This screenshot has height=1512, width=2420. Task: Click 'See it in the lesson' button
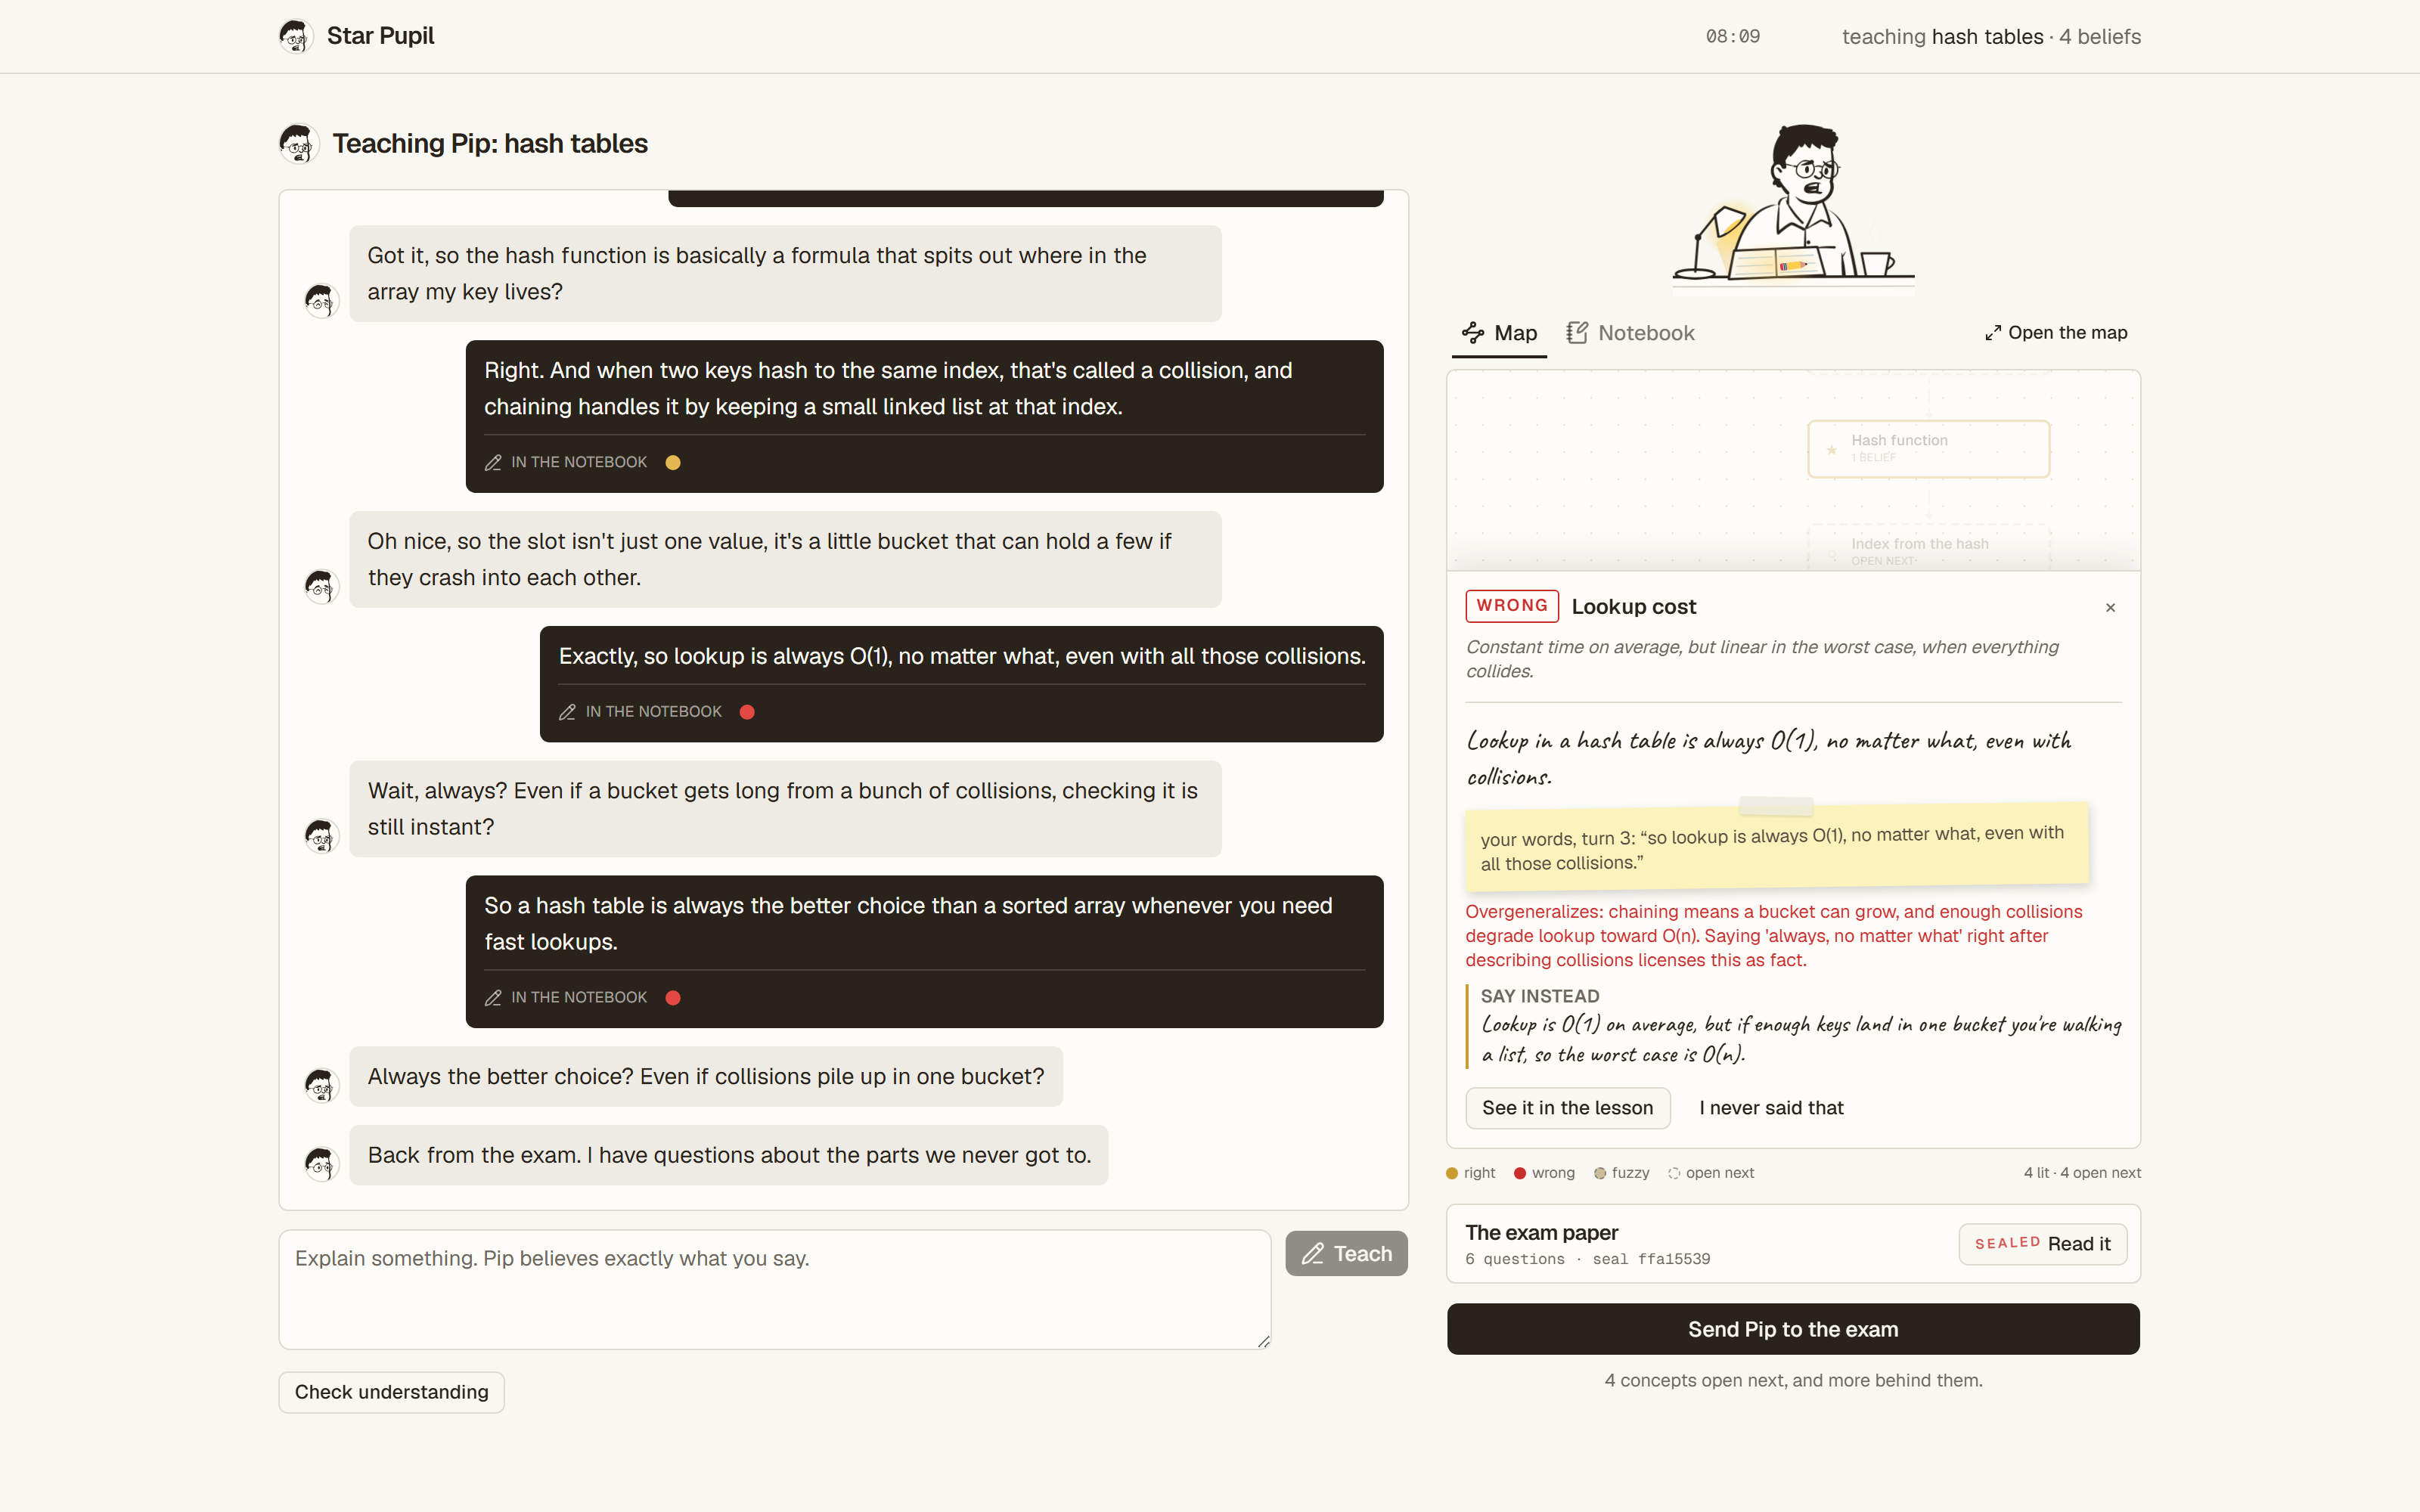(x=1567, y=1108)
